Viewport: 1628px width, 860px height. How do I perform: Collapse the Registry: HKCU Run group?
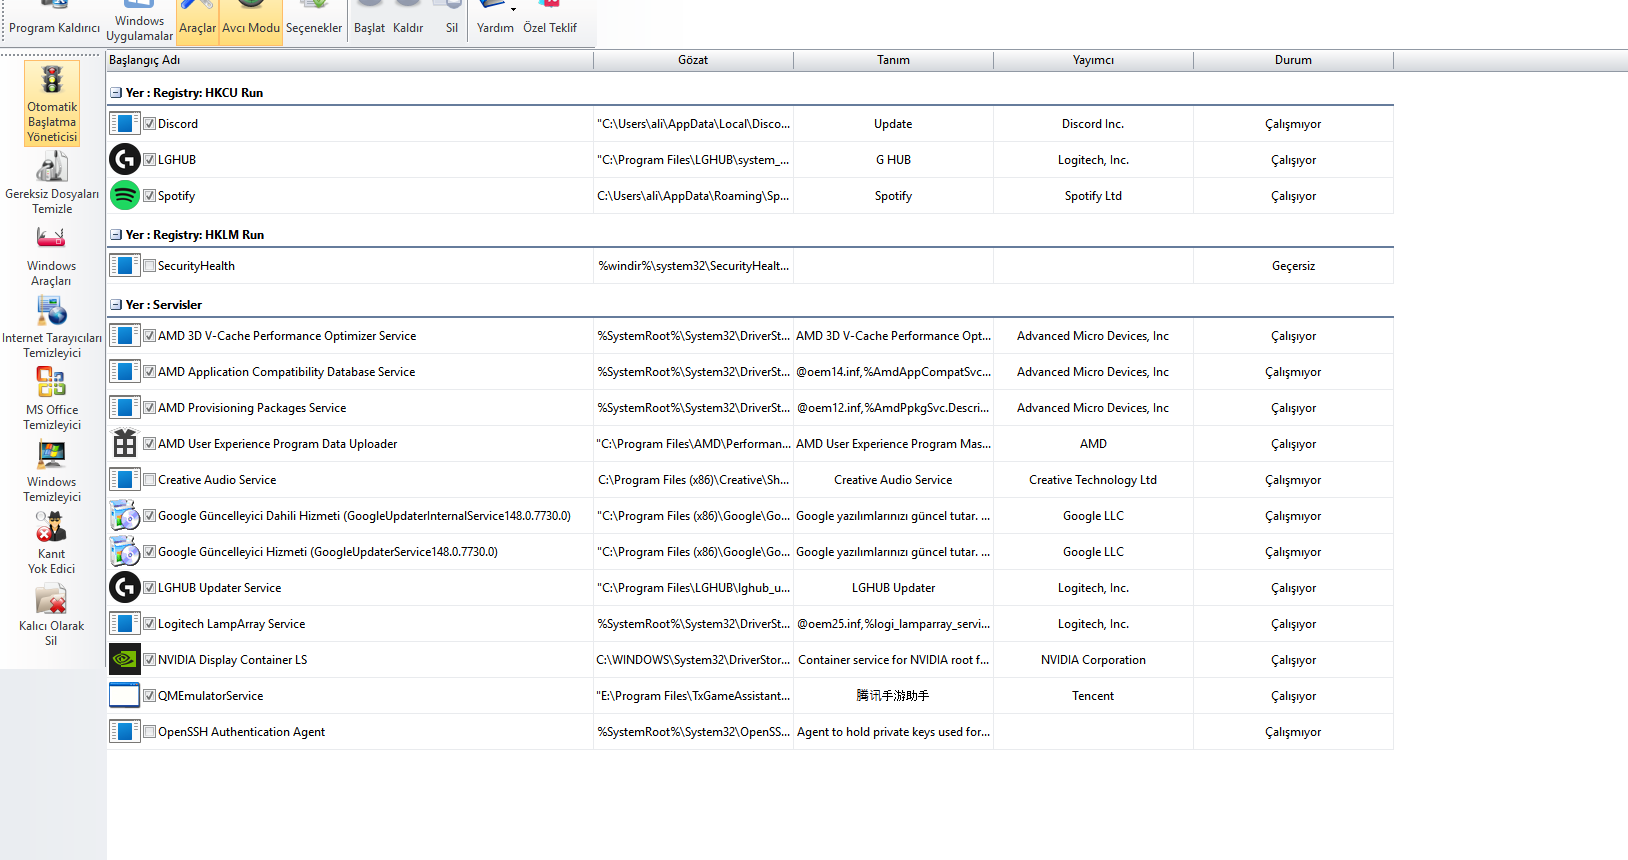pos(116,93)
